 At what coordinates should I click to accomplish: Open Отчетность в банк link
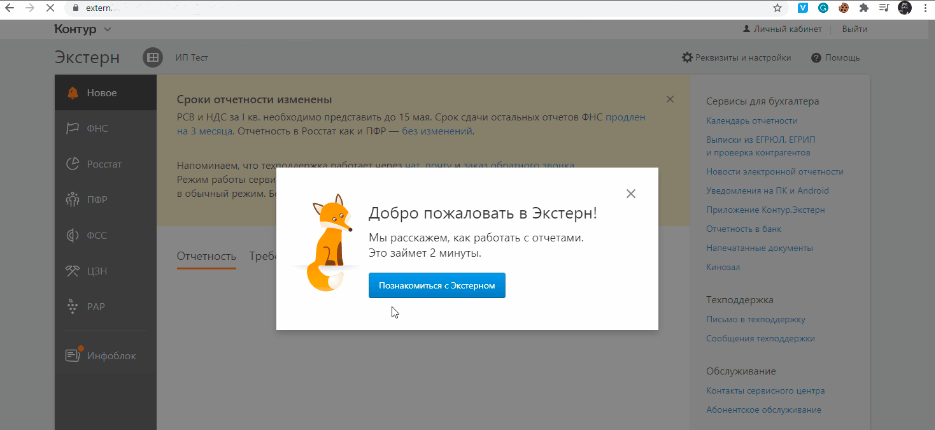pyautogui.click(x=744, y=229)
